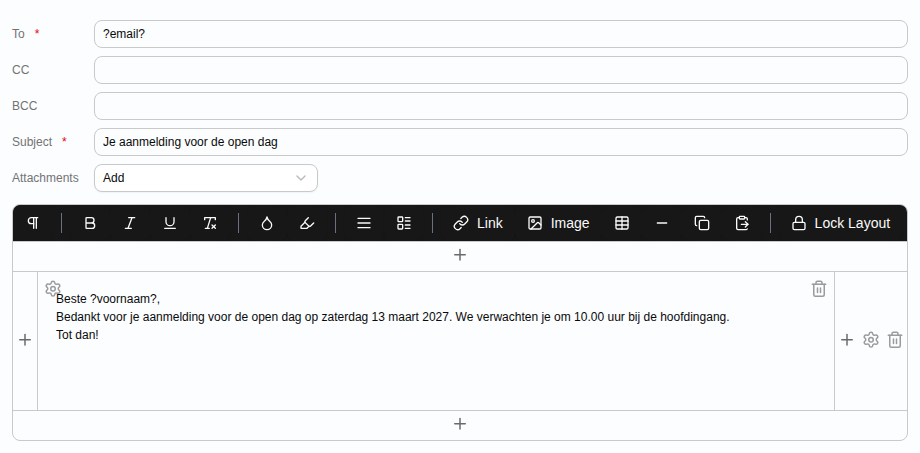This screenshot has height=453, width=920.
Task: Focus the BCC input field
Action: 500,106
